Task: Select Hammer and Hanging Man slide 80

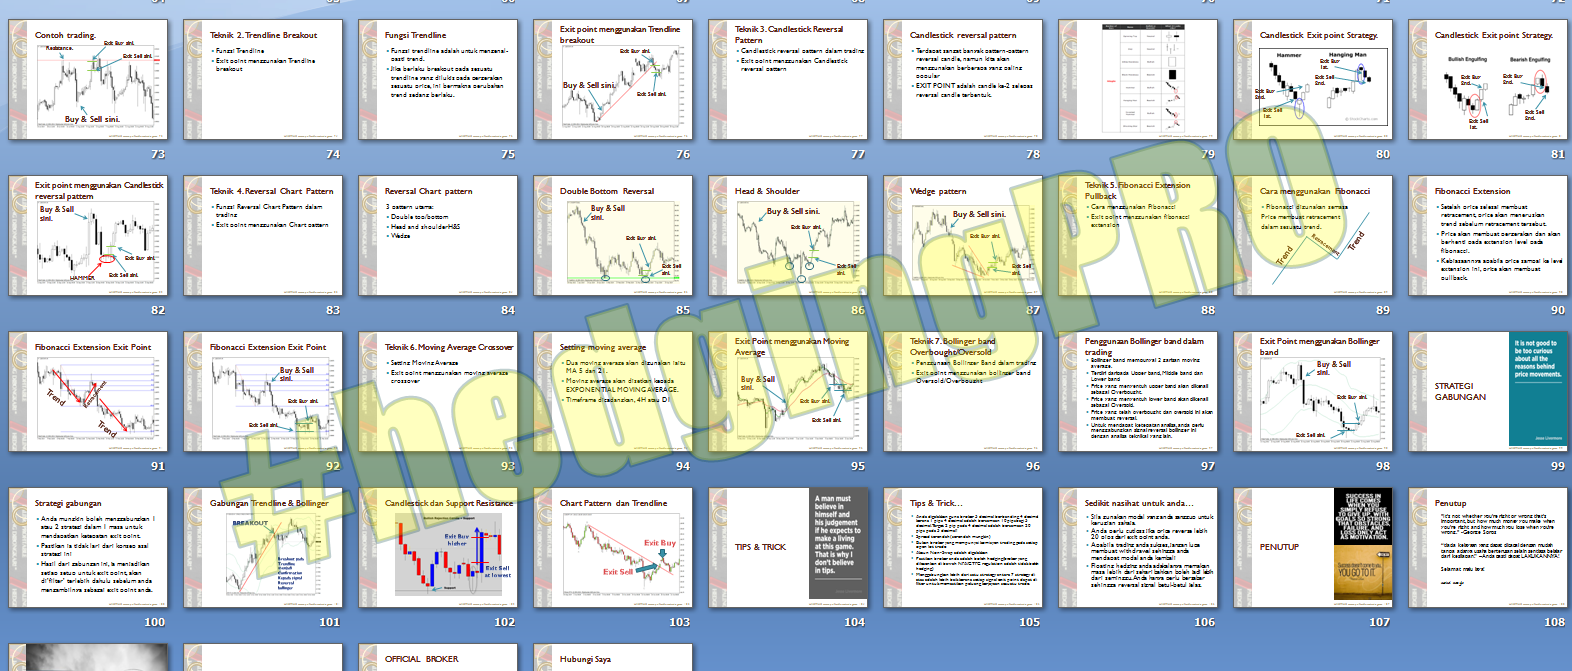Action: 1313,80
